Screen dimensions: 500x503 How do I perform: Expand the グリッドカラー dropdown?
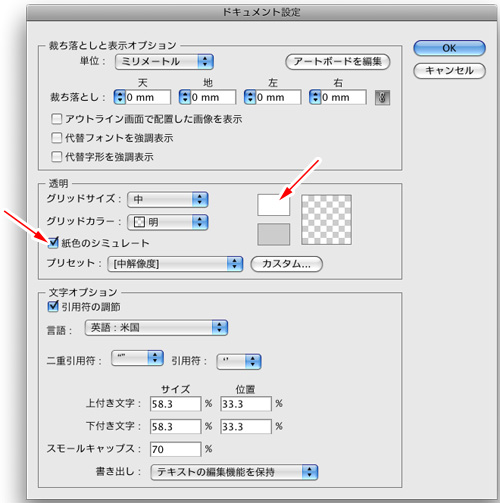tap(168, 222)
